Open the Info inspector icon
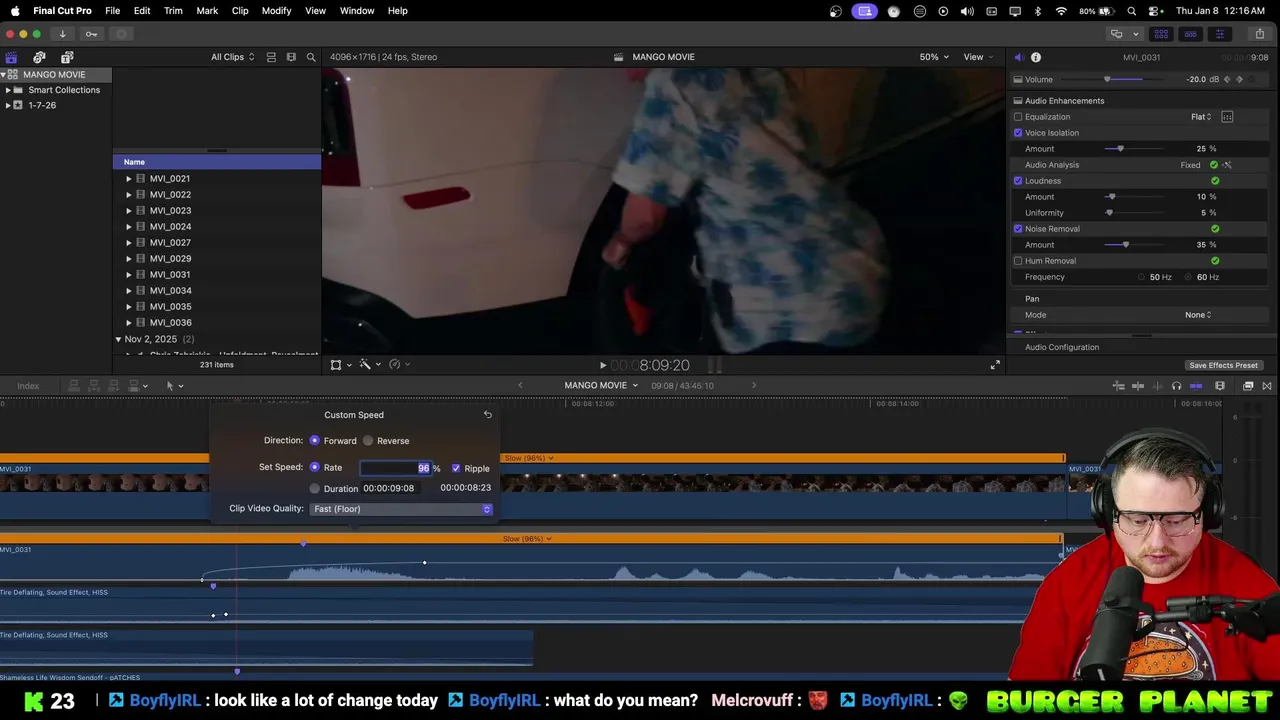 click(1036, 57)
